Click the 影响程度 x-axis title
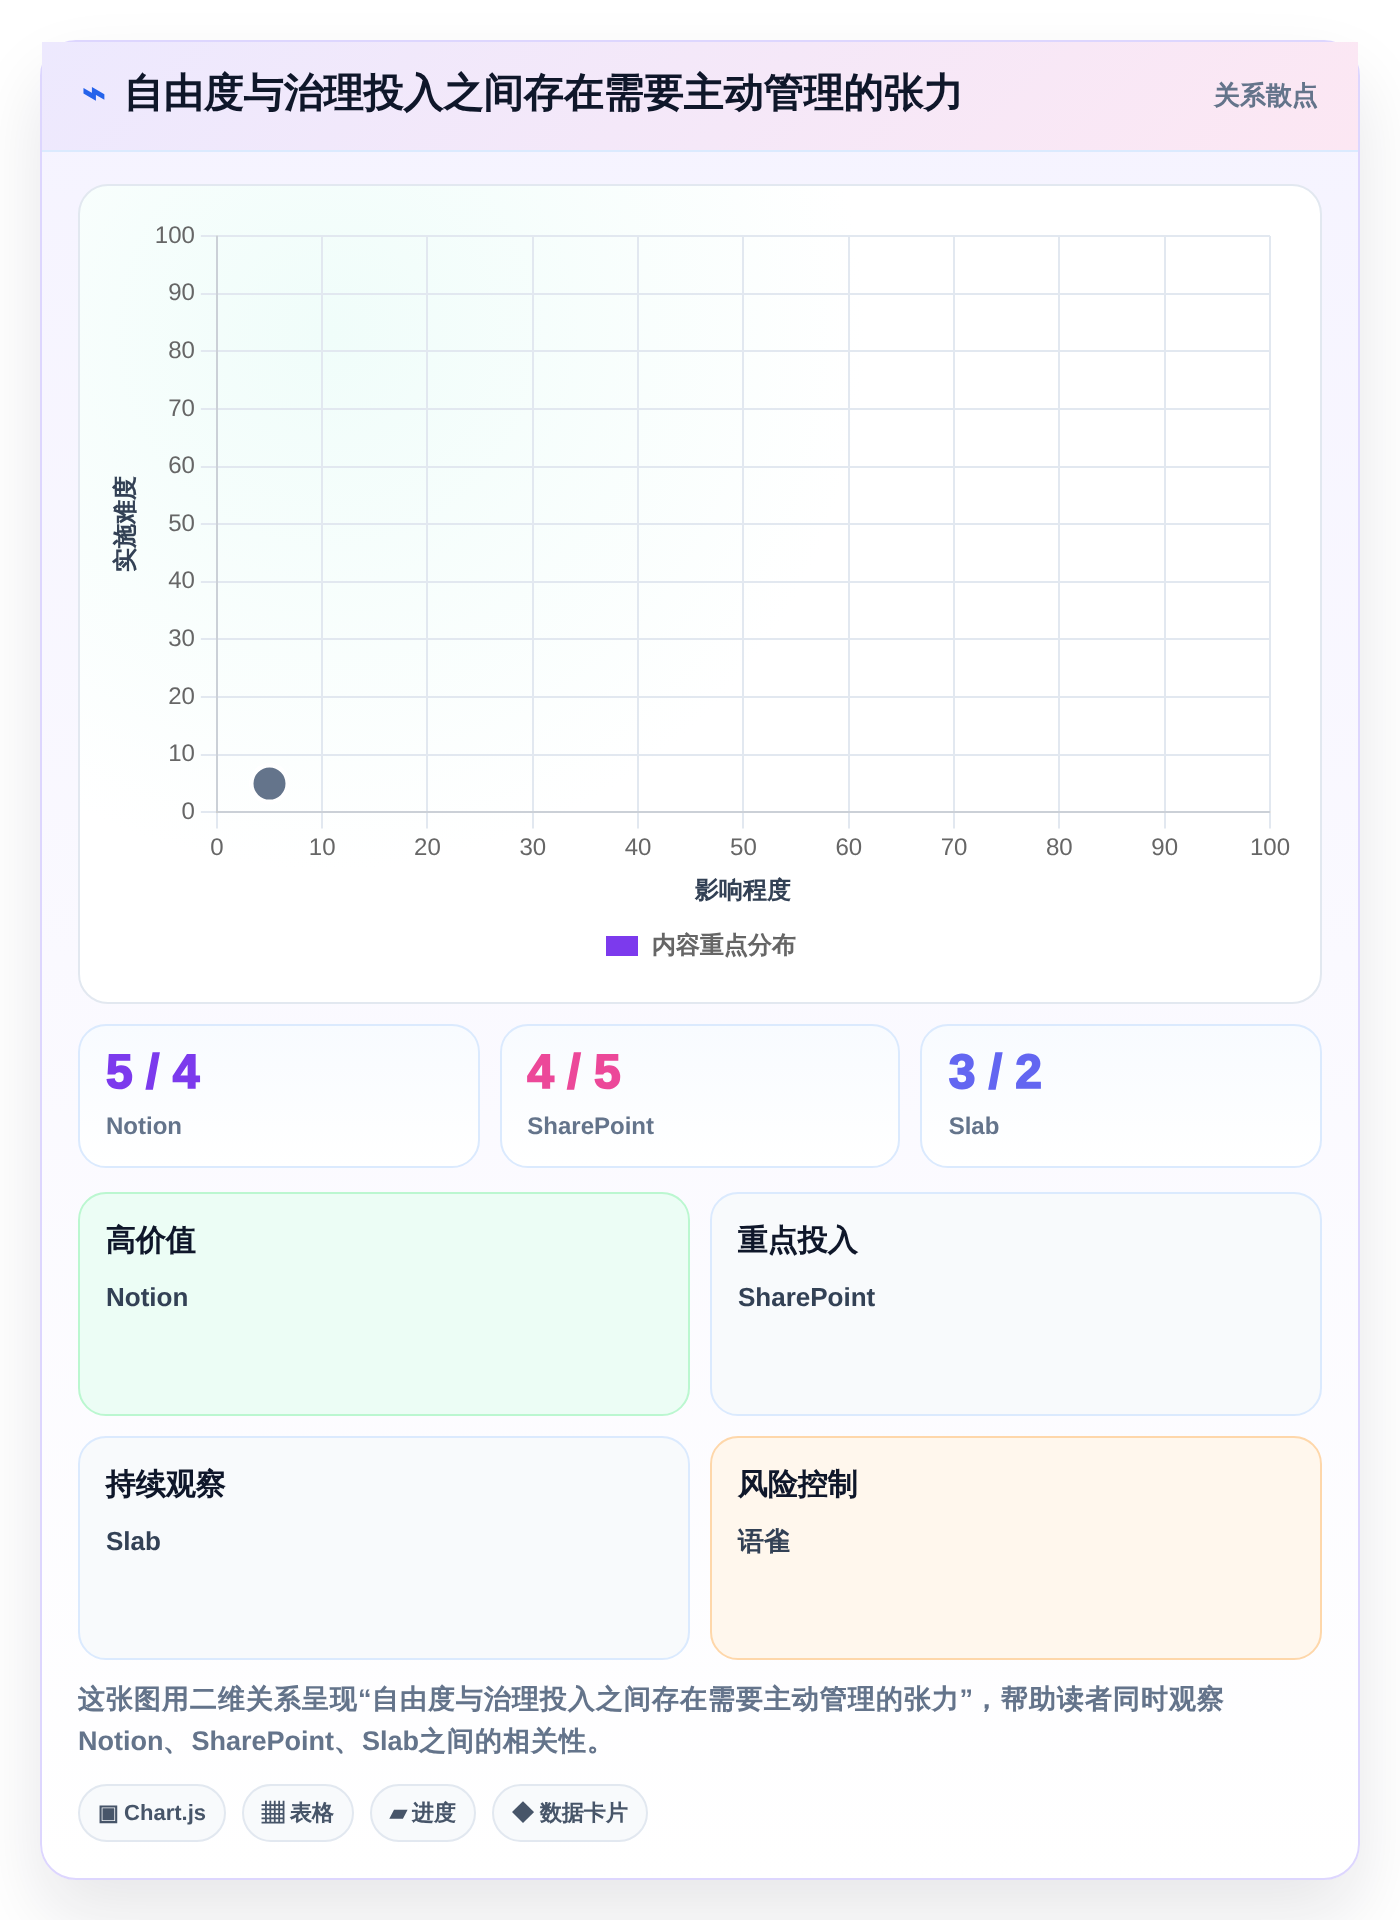Screen dimensions: 1400x1920 743,890
